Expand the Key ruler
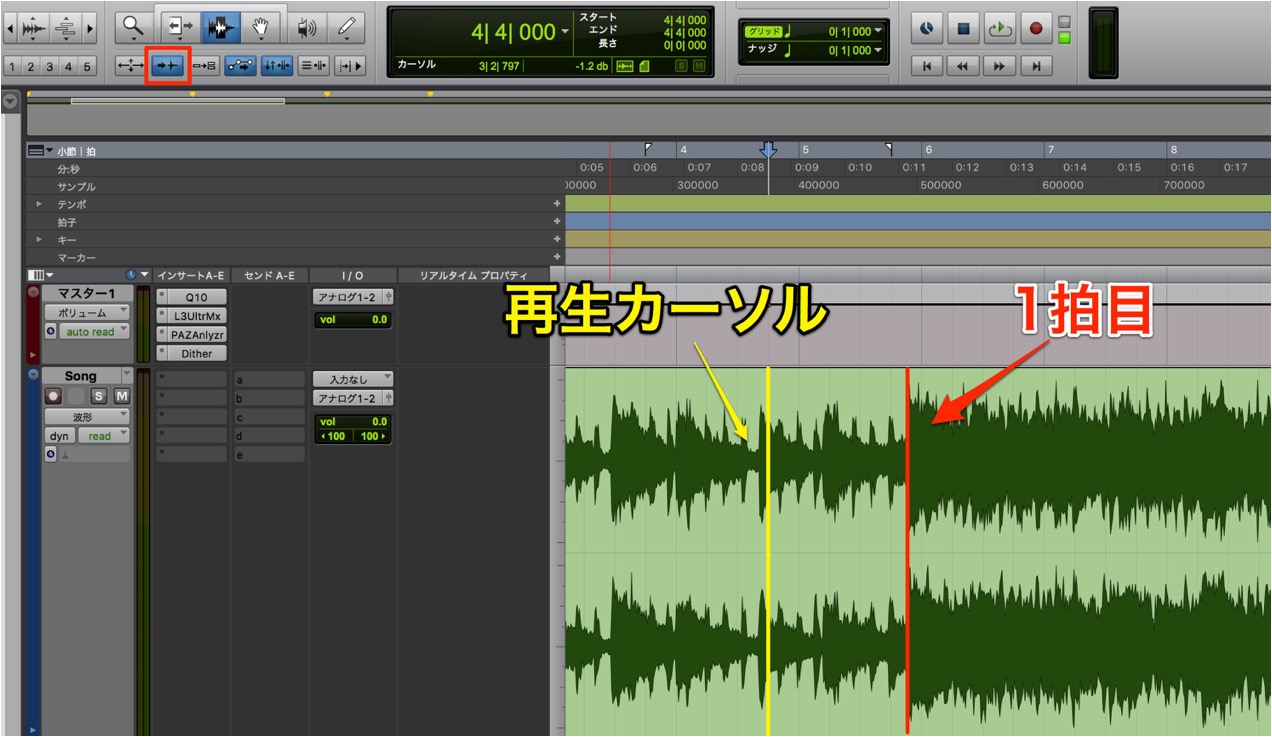This screenshot has height=737, width=1272. point(40,240)
